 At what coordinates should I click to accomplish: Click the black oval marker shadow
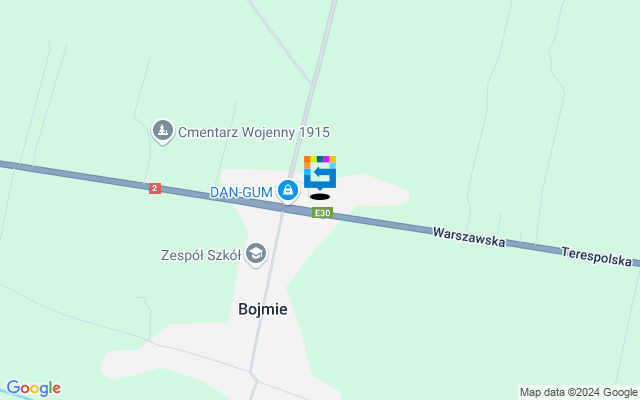tap(320, 197)
